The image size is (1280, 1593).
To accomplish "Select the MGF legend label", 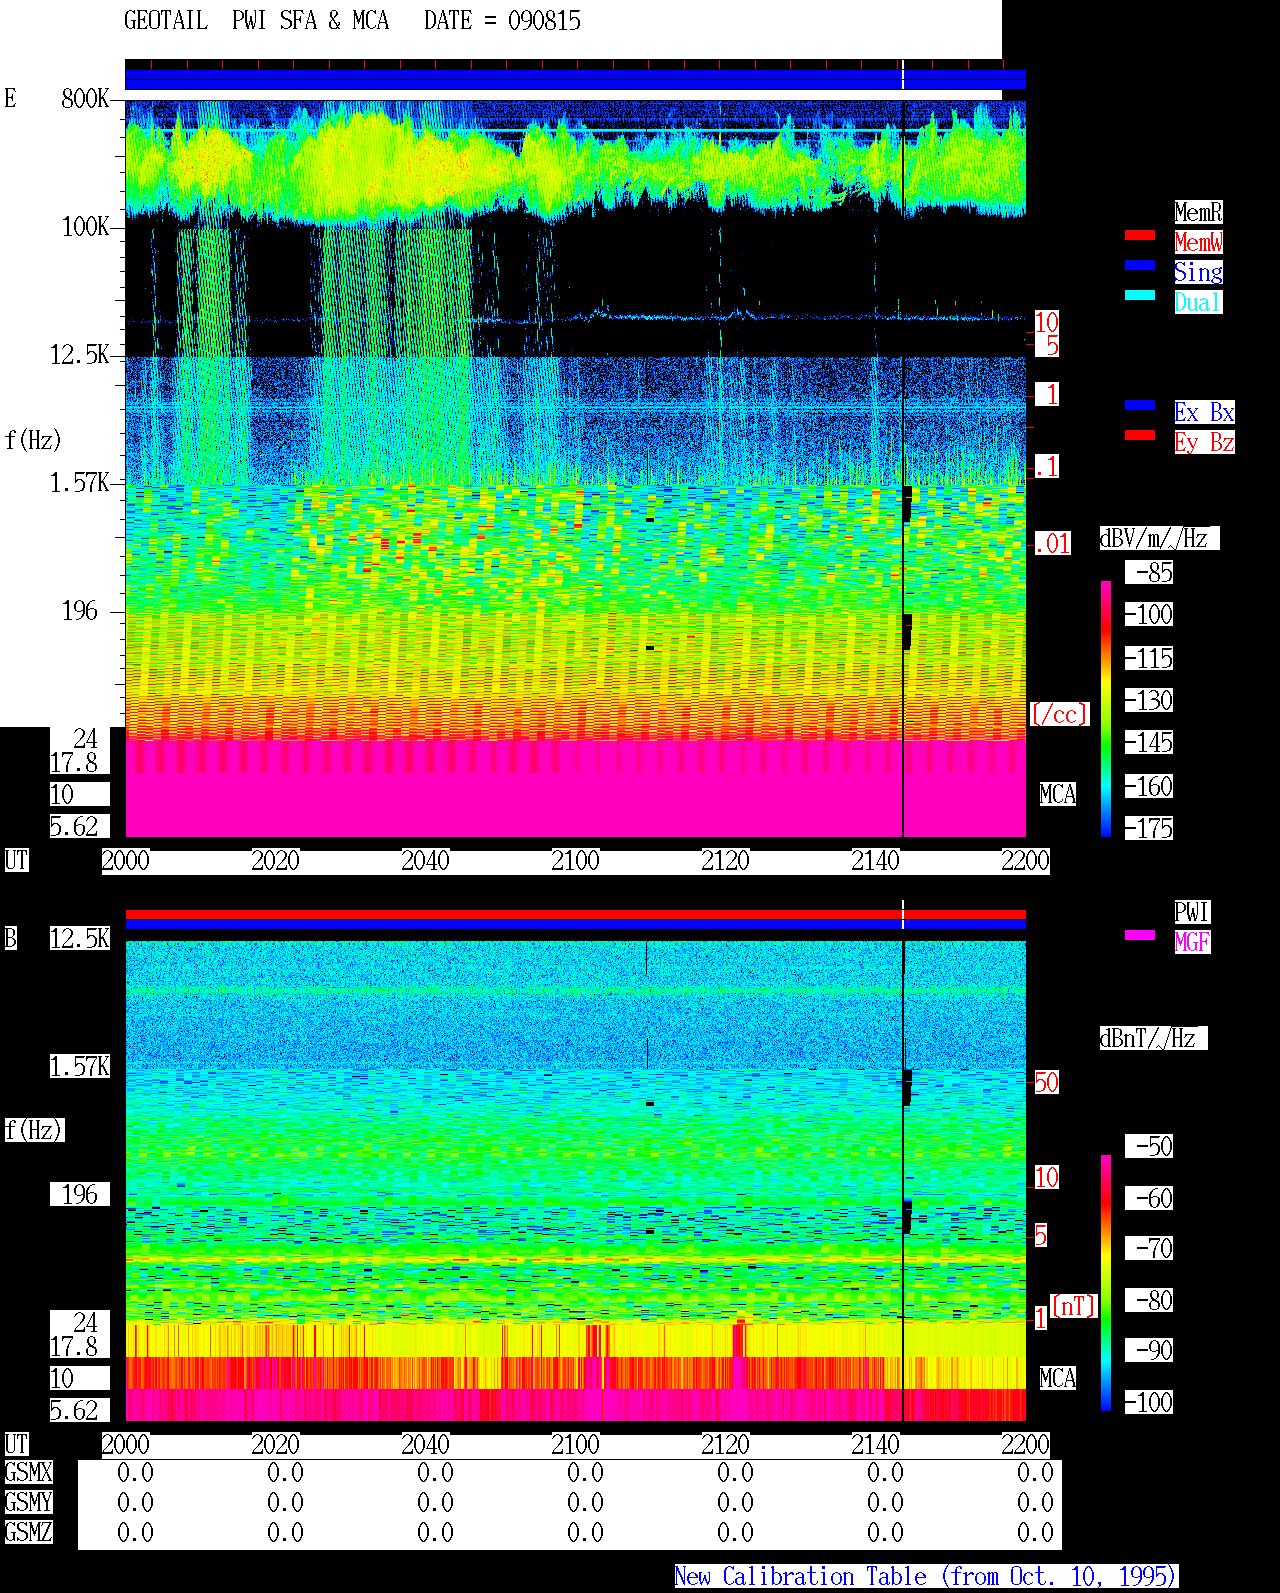I will pyautogui.click(x=1192, y=942).
